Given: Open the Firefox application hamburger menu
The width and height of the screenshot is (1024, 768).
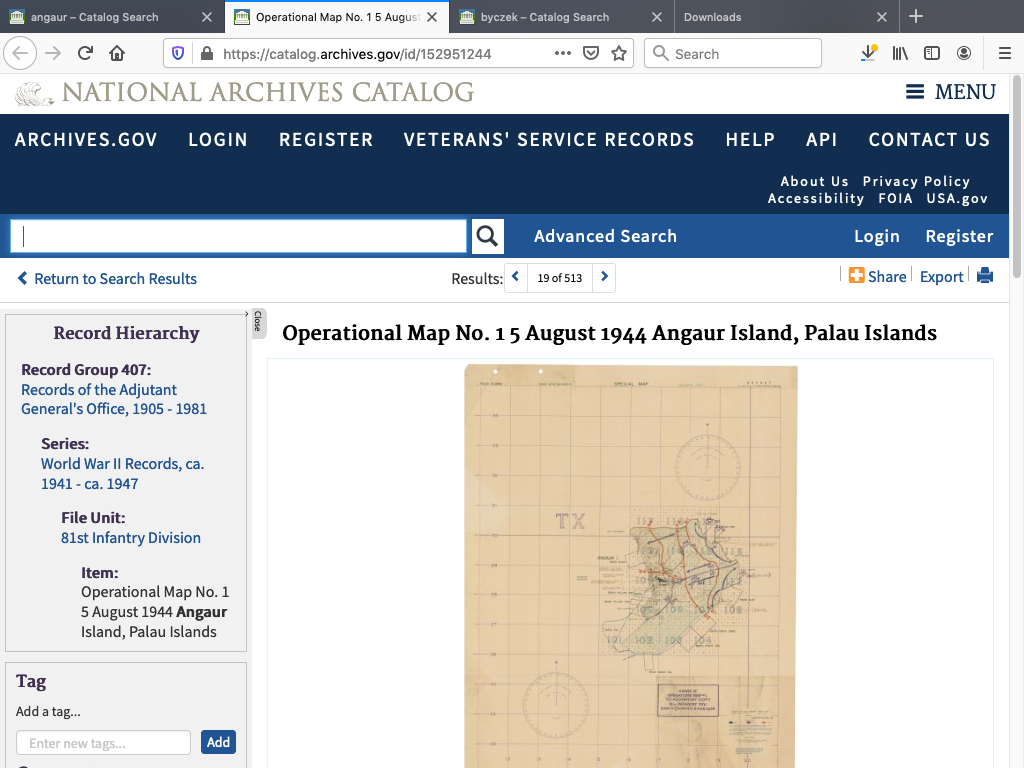Looking at the screenshot, I should (x=1004, y=54).
